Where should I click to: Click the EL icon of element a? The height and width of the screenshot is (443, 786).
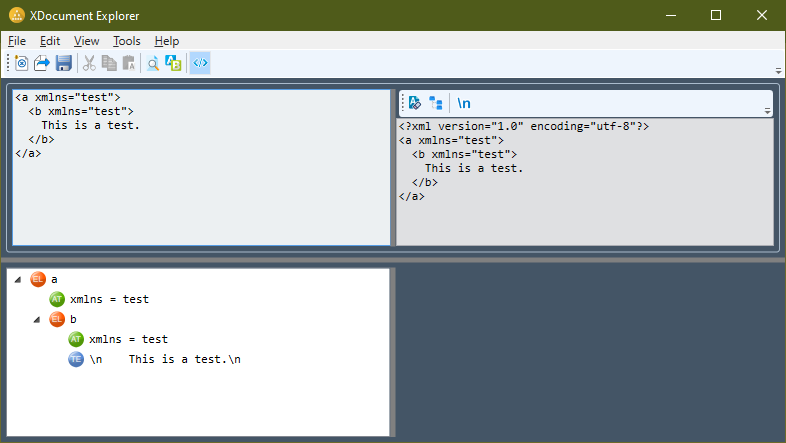coord(38,279)
